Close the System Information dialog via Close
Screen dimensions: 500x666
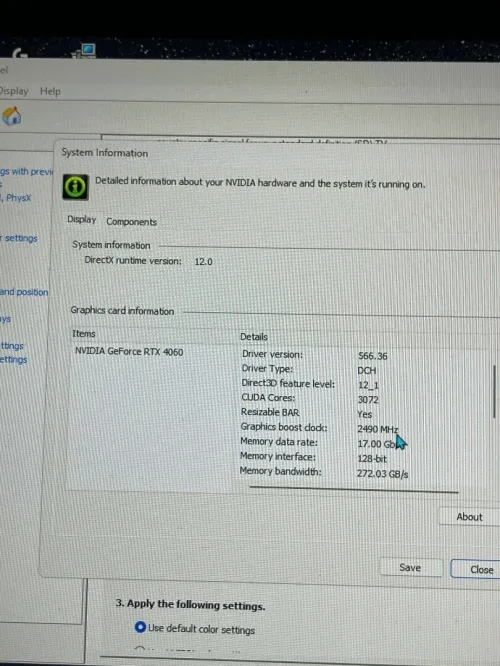click(476, 569)
